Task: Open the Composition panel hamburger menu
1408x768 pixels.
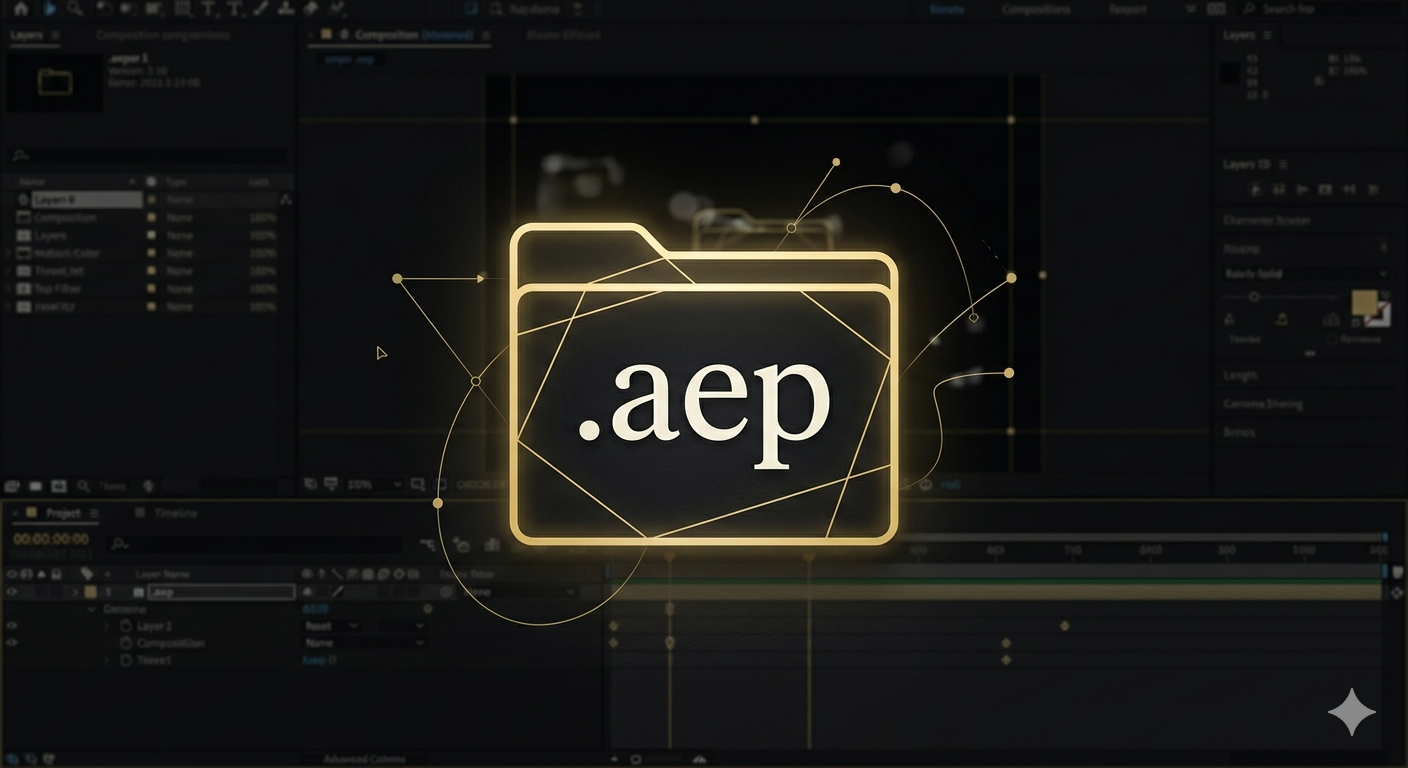Action: pyautogui.click(x=486, y=35)
